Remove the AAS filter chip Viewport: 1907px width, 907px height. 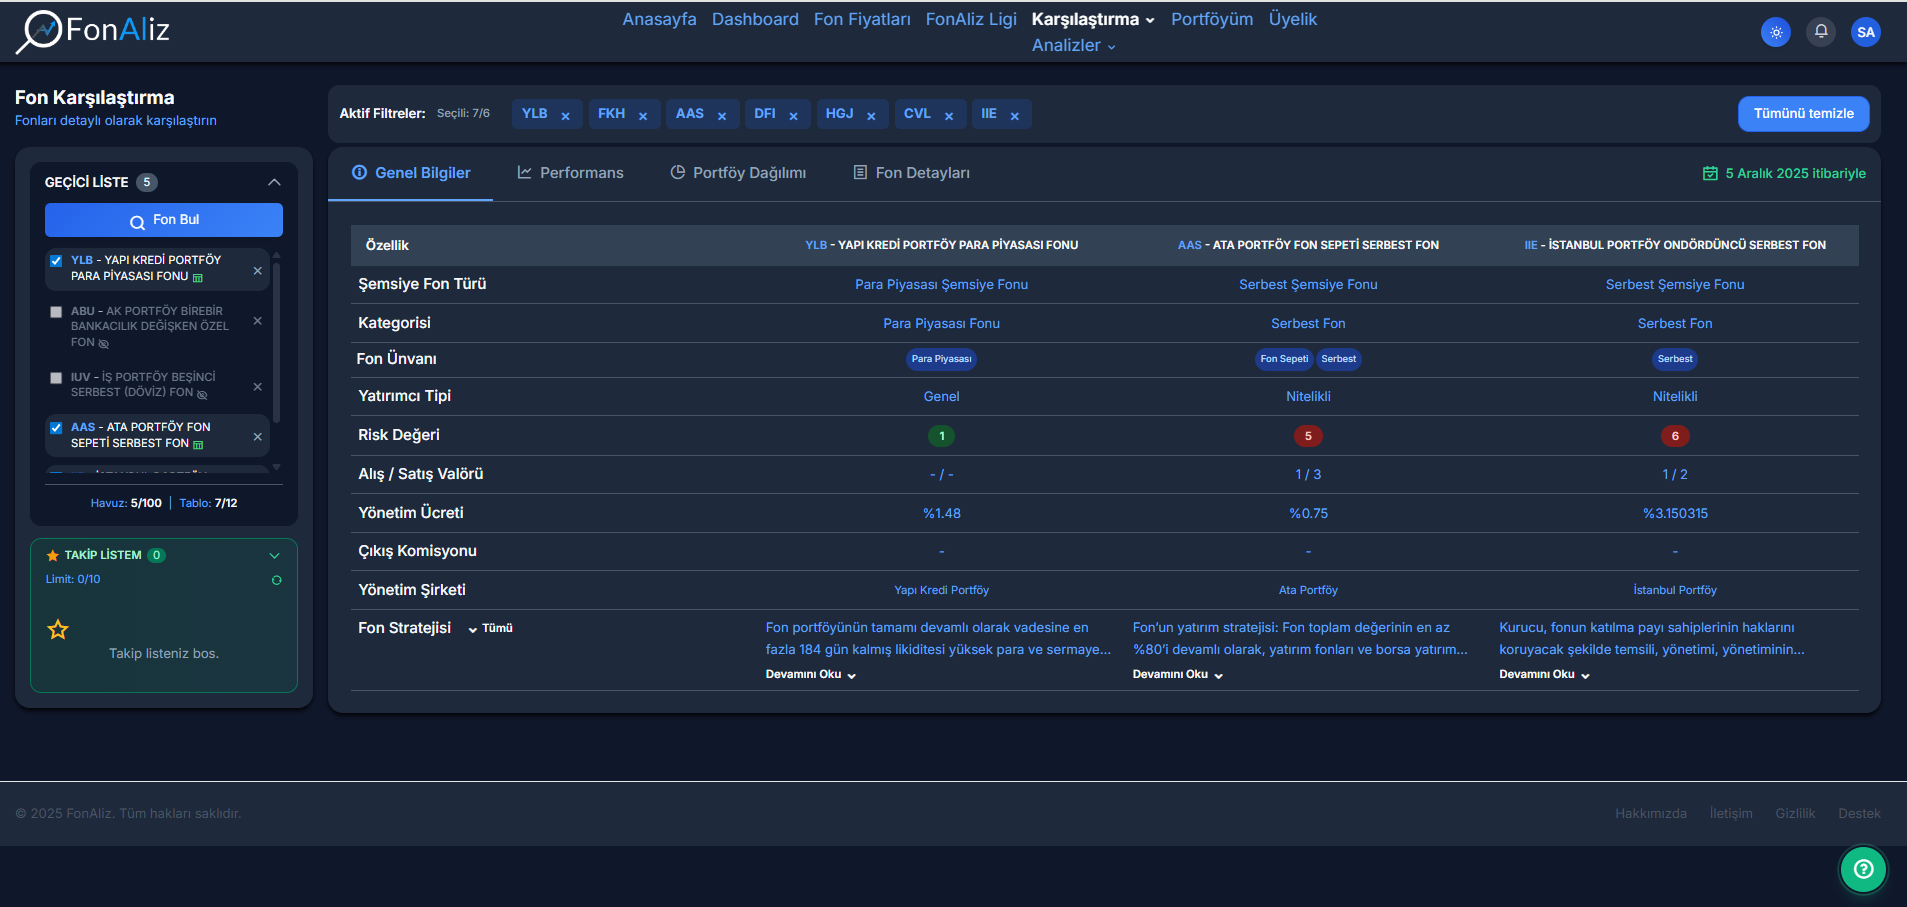[722, 116]
